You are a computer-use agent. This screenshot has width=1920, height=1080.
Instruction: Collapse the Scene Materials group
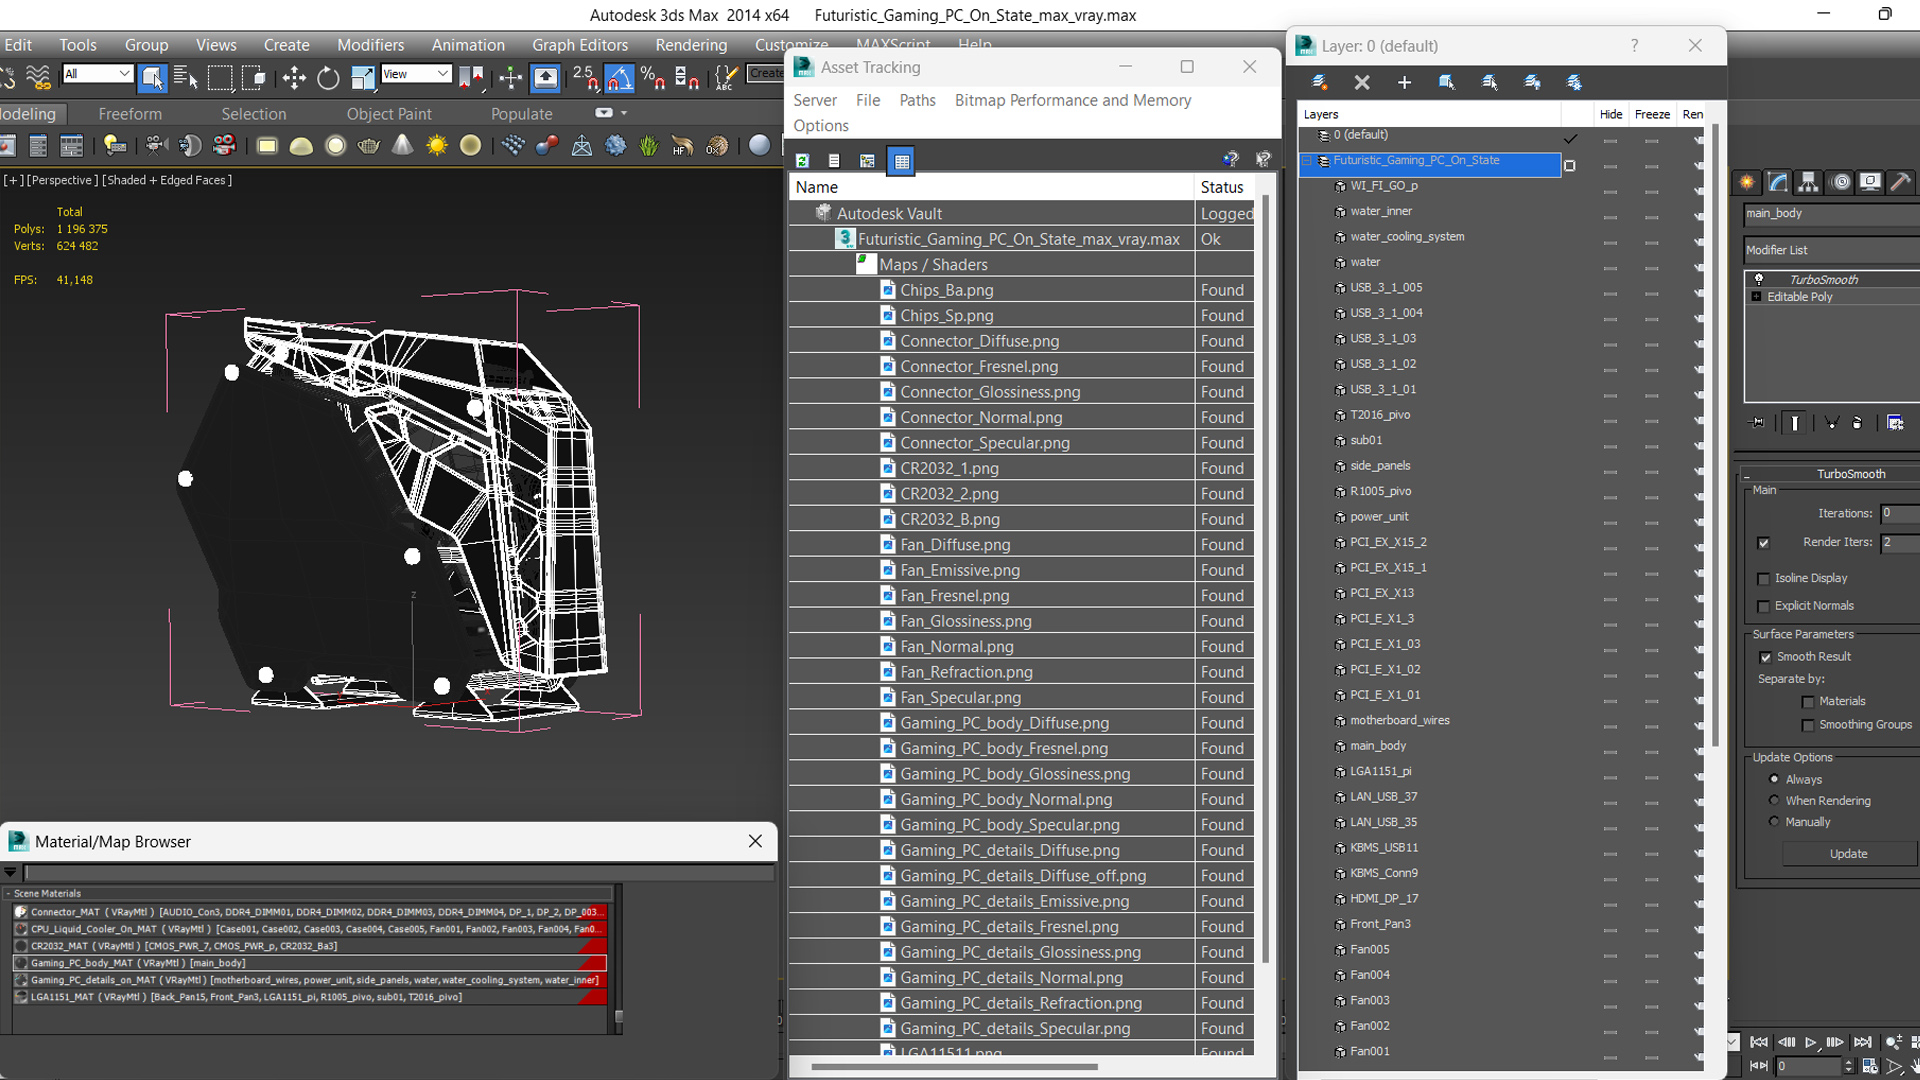(x=8, y=894)
